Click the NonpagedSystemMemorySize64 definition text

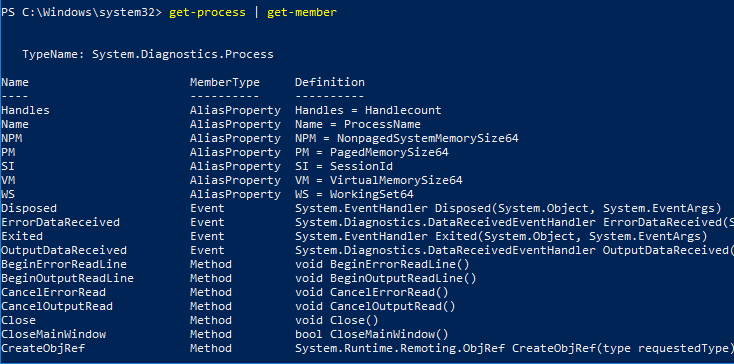click(x=427, y=138)
